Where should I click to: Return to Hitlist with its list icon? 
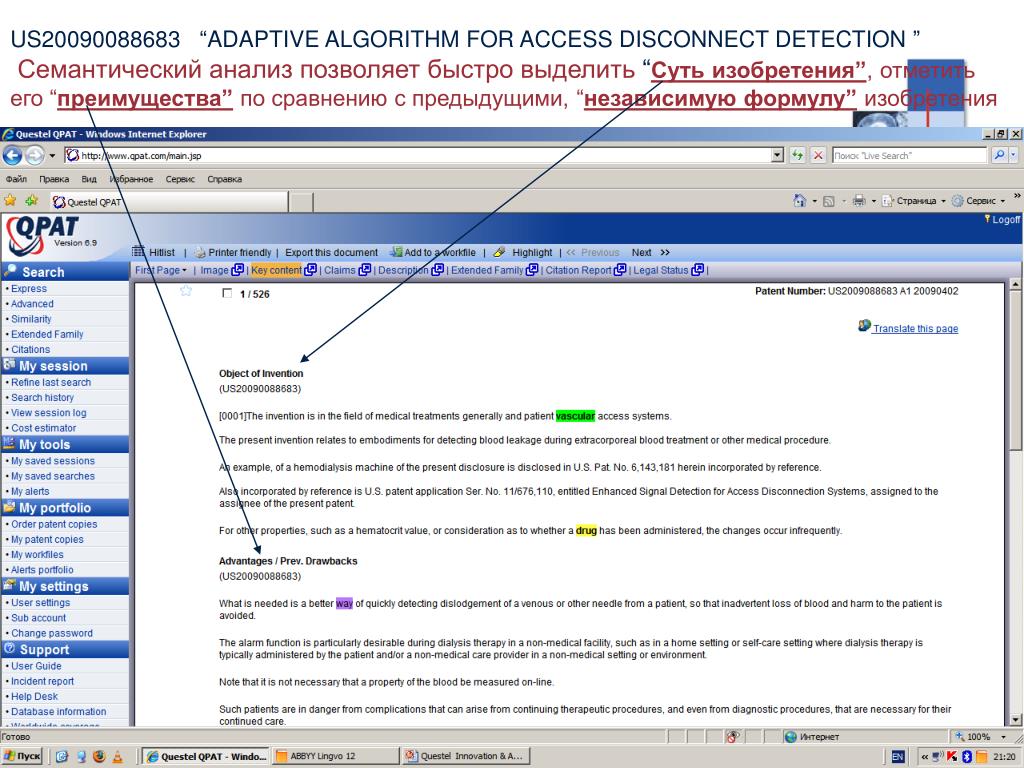pos(138,252)
